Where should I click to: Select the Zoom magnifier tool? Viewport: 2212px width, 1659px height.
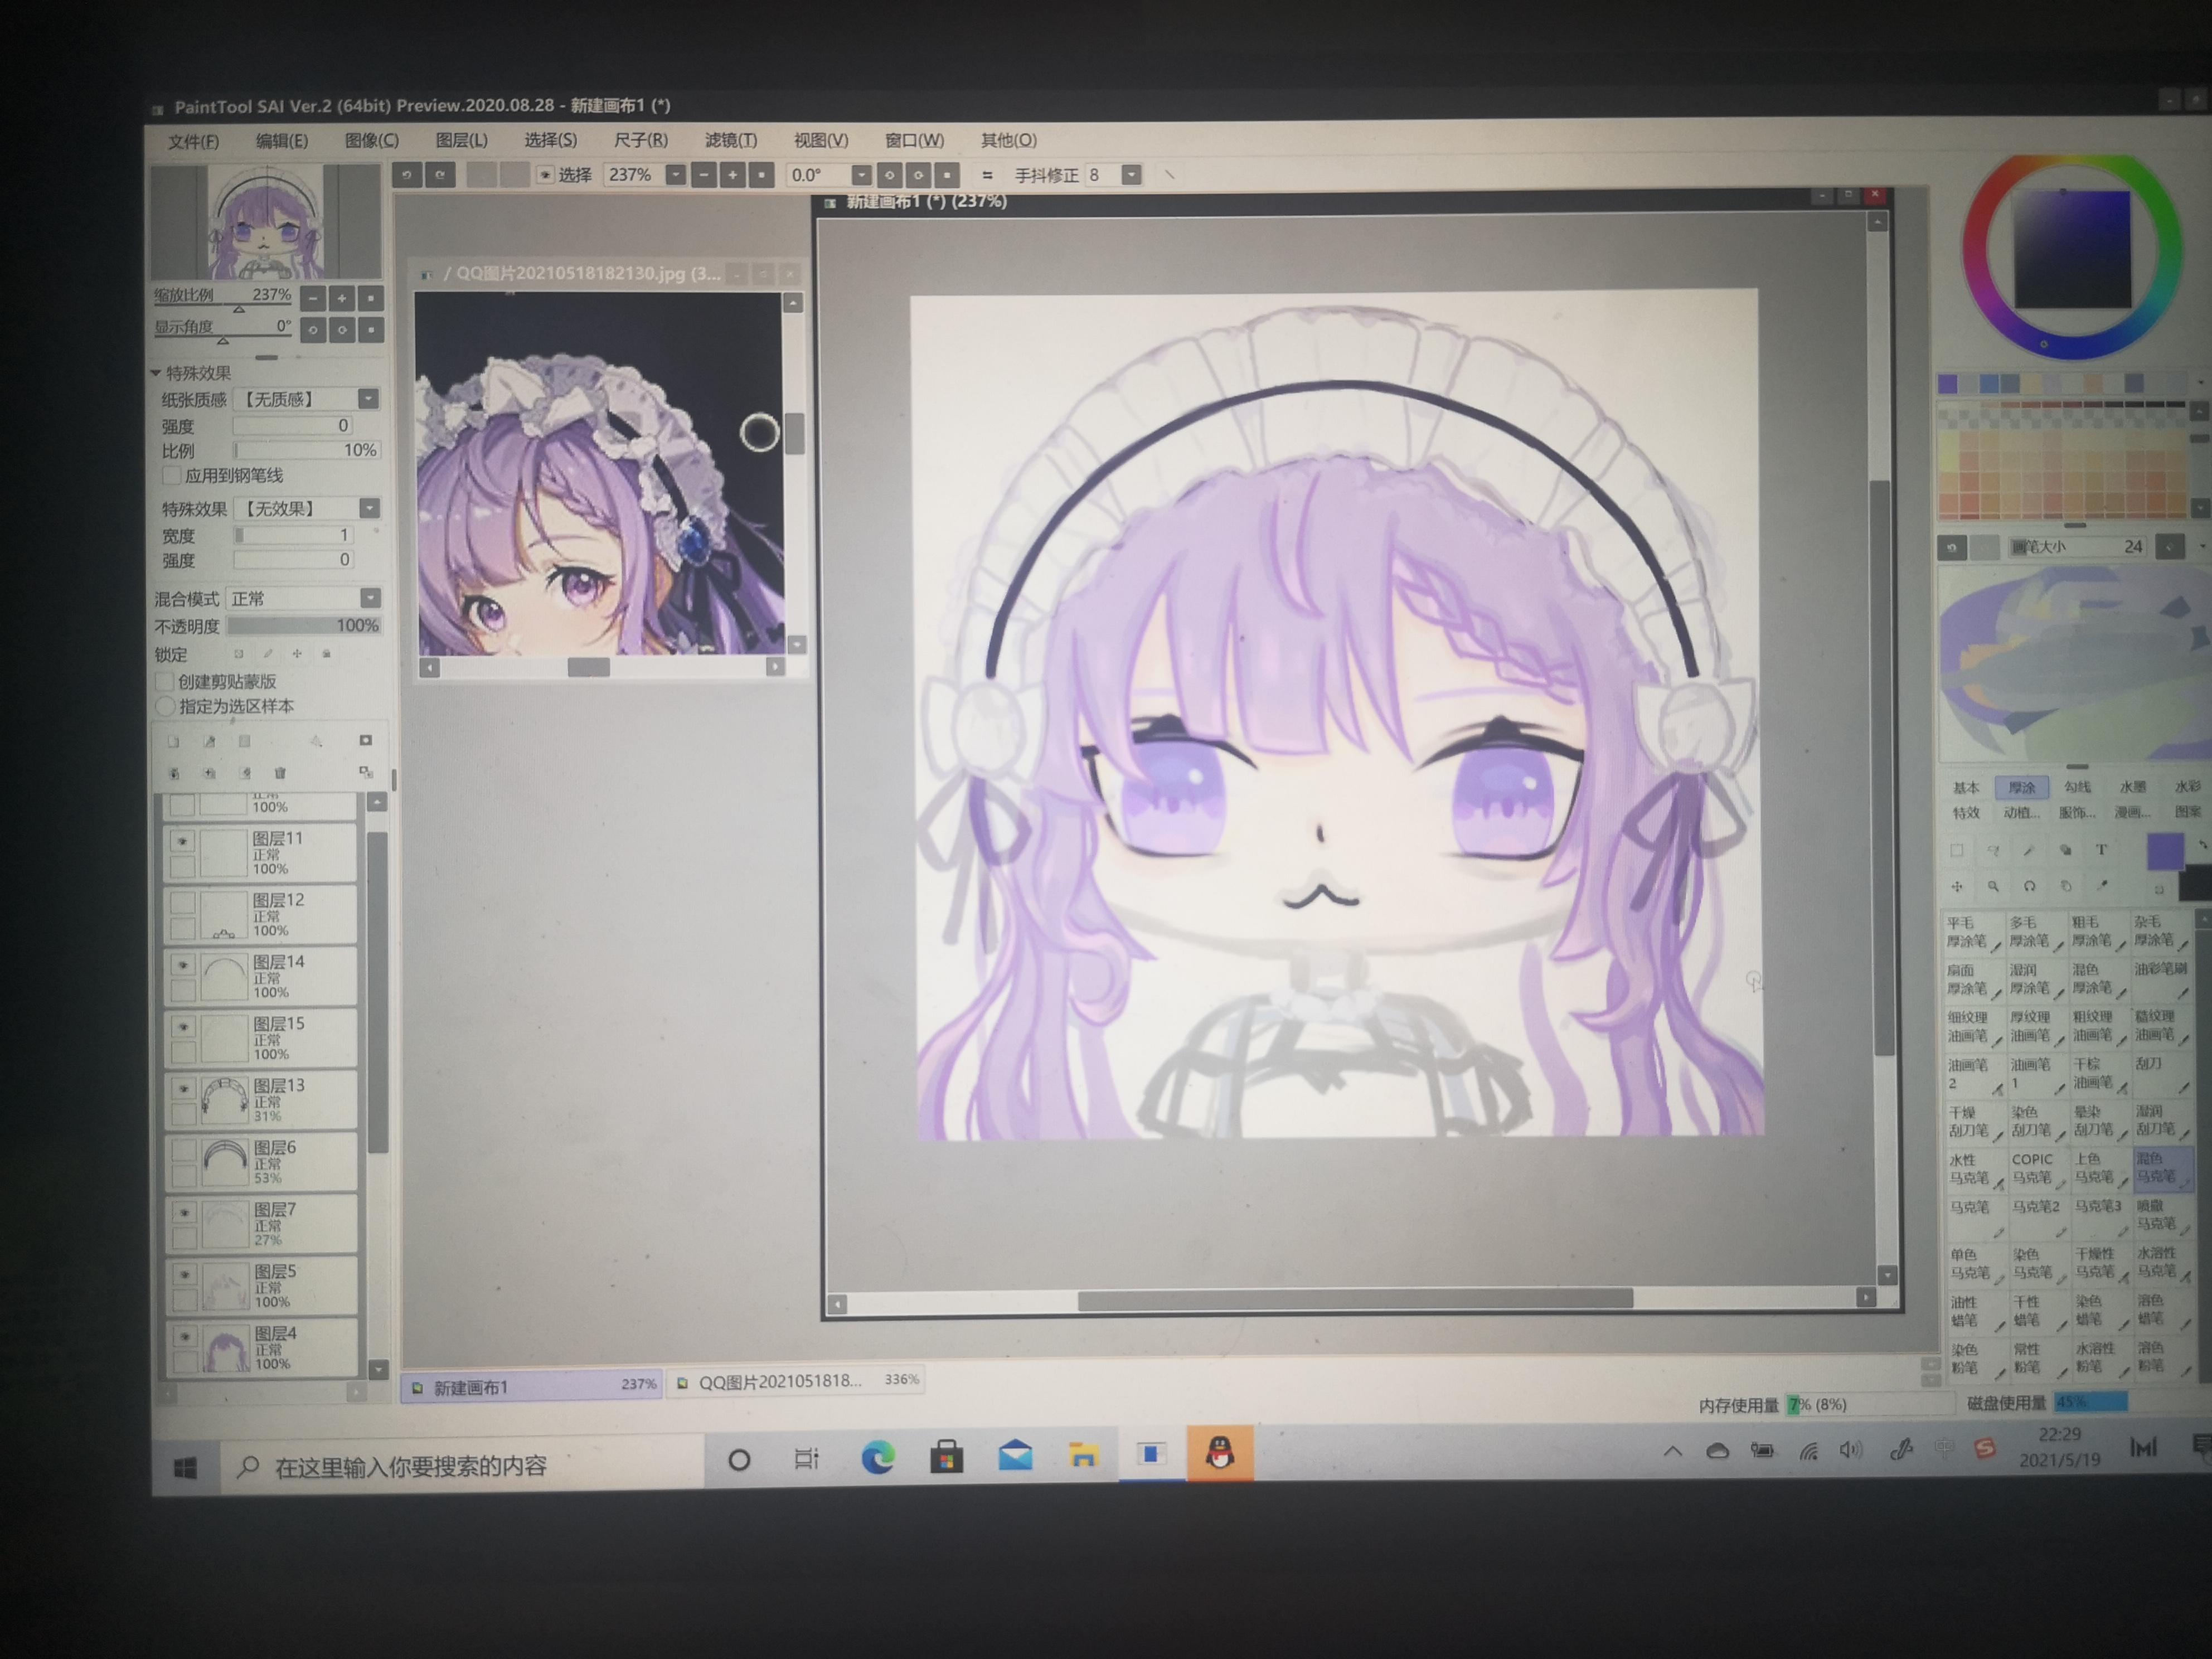[1993, 886]
